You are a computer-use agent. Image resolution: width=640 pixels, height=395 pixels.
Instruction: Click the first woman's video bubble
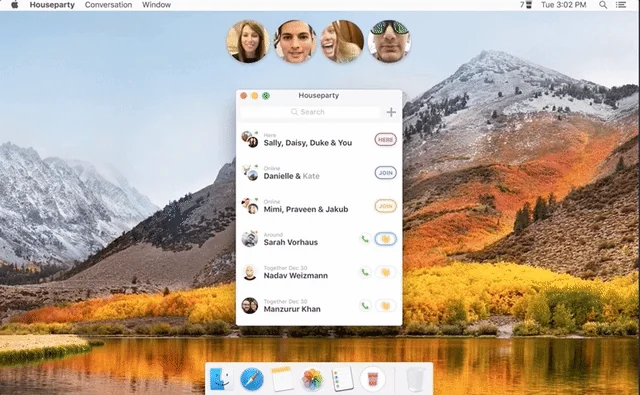click(248, 42)
